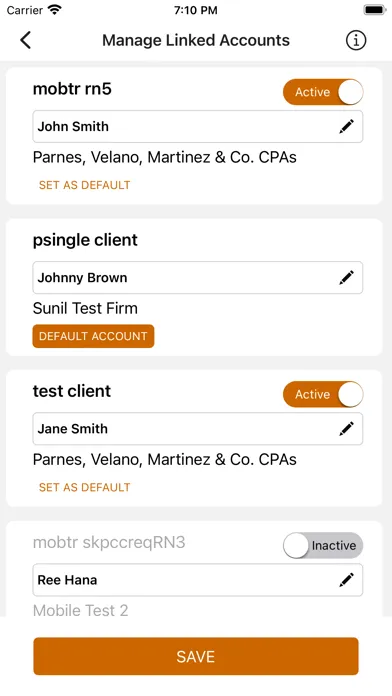Save linked account changes
Viewport: 392px width, 696px height.
coord(196,656)
